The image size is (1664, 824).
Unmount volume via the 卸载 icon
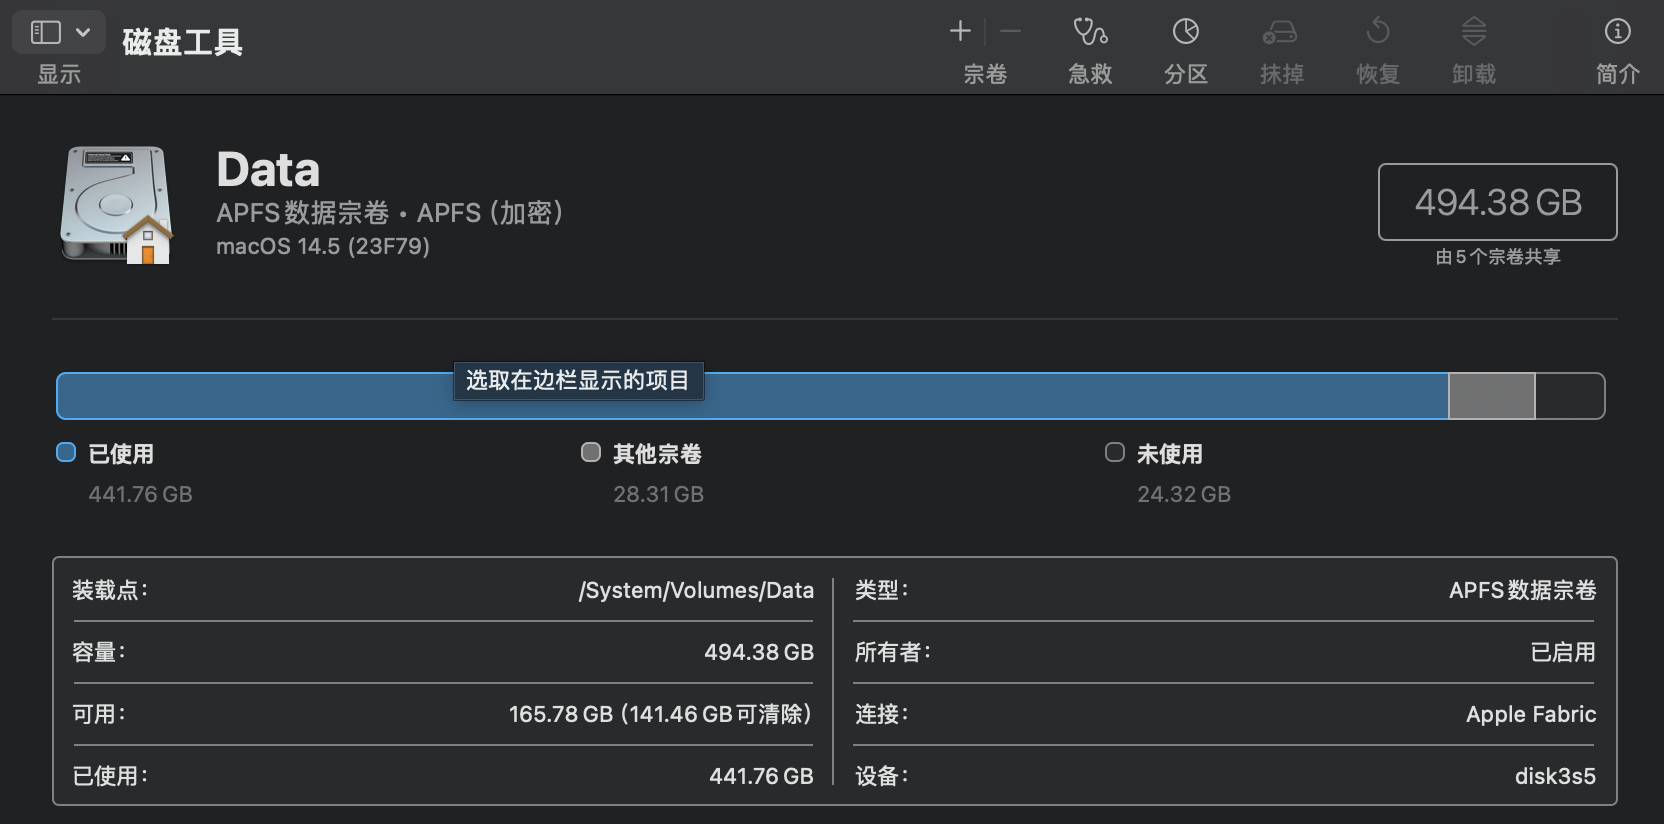click(1473, 31)
